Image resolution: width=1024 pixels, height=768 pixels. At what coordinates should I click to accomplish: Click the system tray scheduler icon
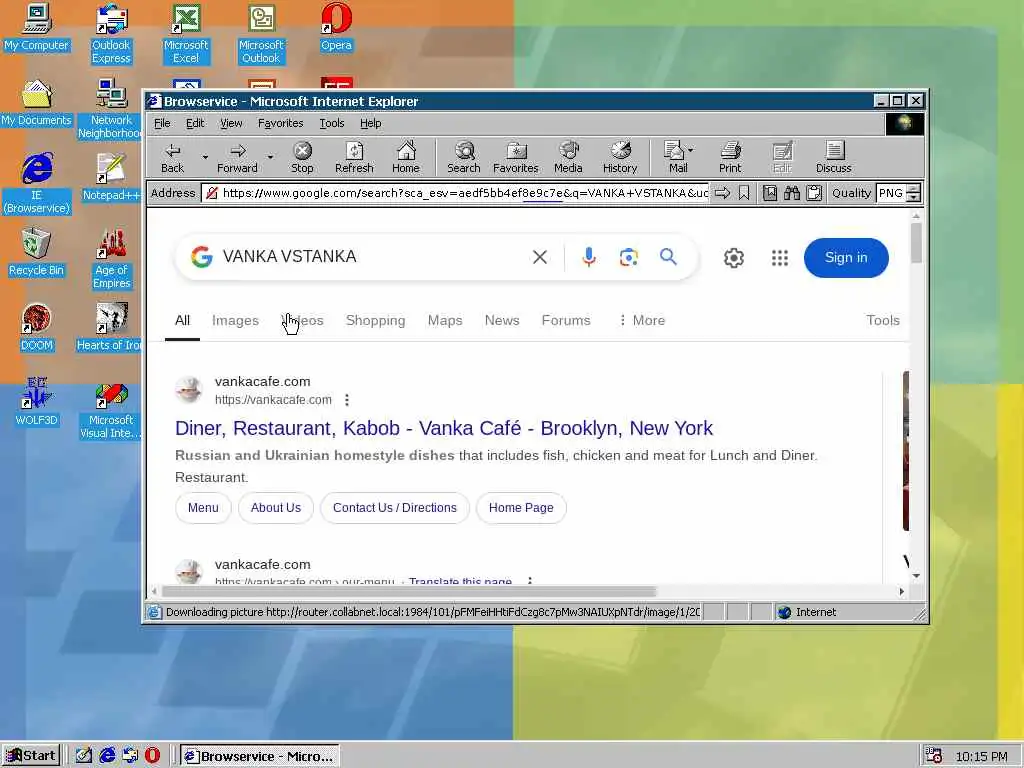934,756
